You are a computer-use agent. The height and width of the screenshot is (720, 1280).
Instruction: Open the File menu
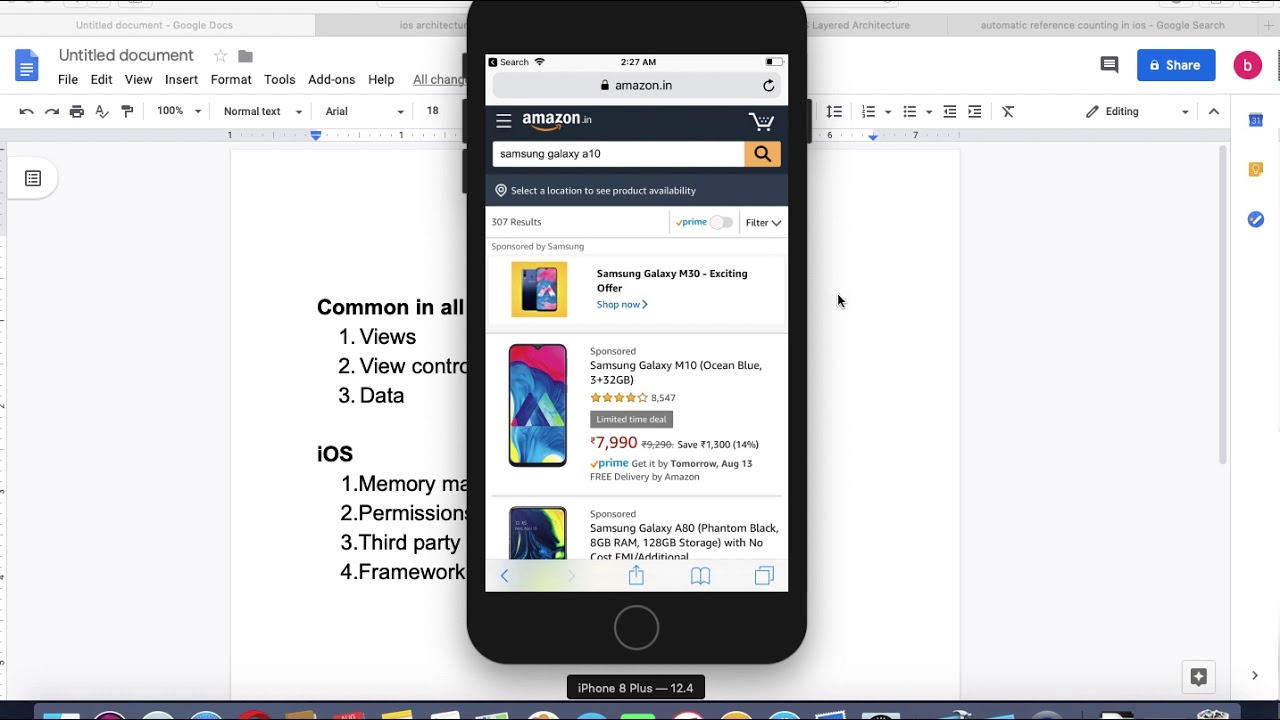point(68,80)
